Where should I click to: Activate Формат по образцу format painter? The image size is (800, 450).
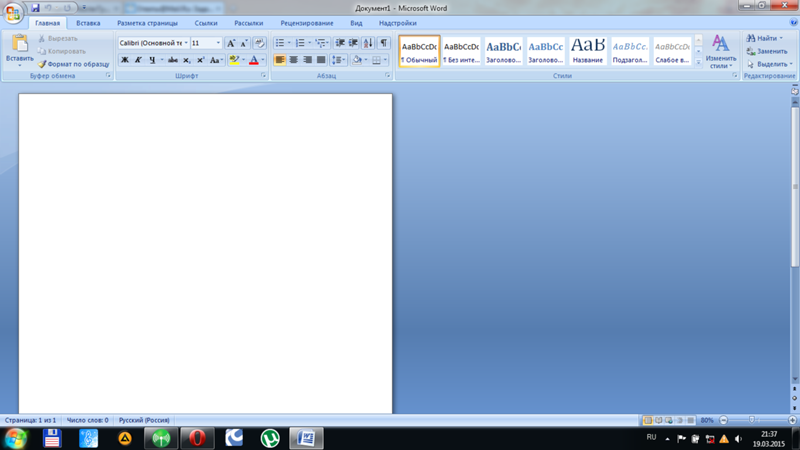(74, 64)
